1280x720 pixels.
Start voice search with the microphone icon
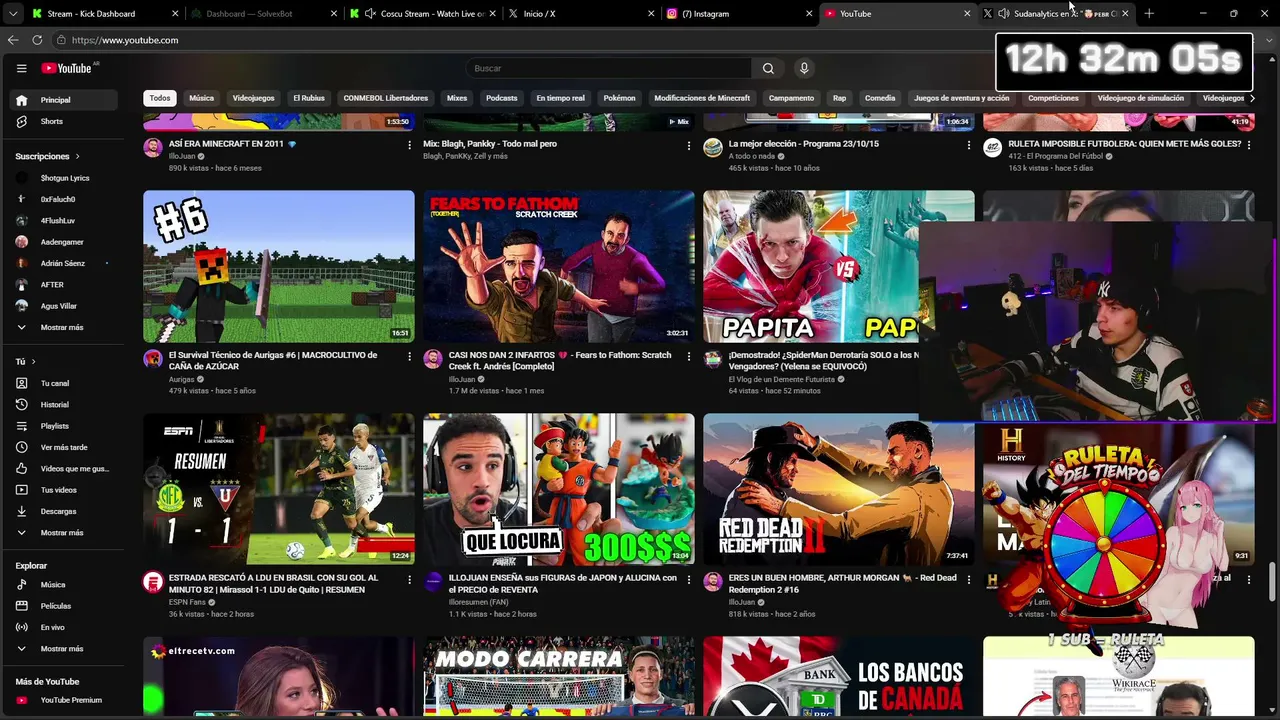coord(803,68)
